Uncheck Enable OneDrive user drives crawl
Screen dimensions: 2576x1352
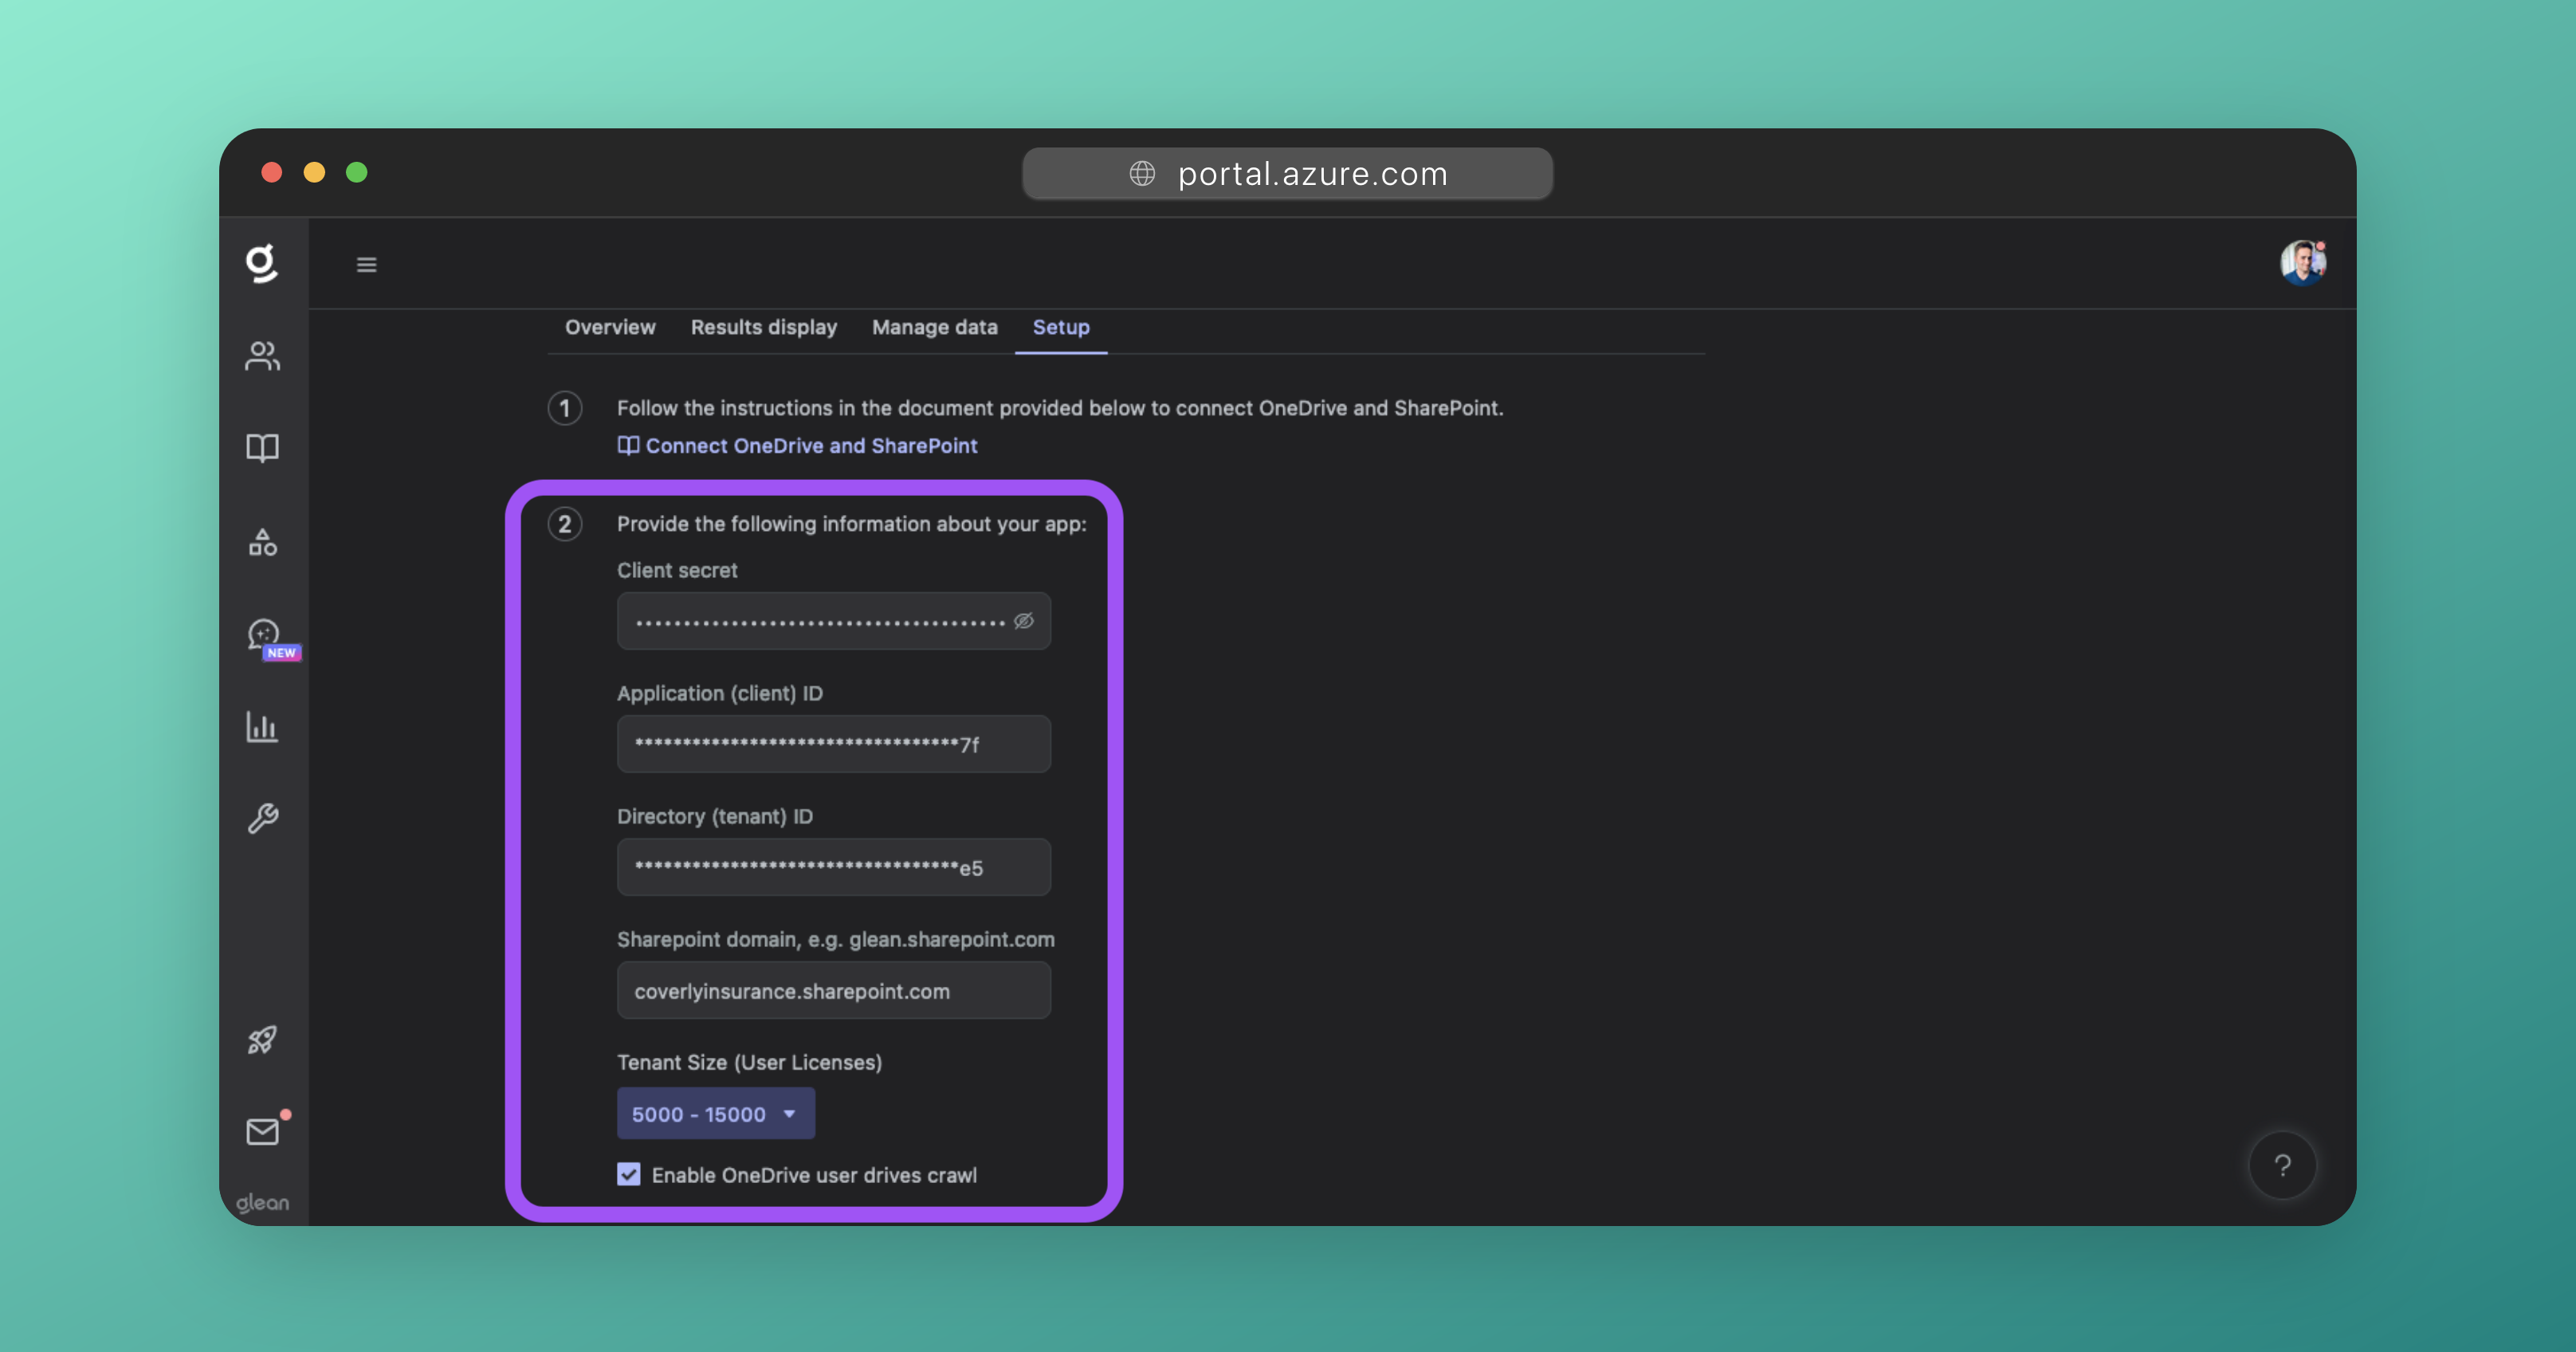[629, 1174]
